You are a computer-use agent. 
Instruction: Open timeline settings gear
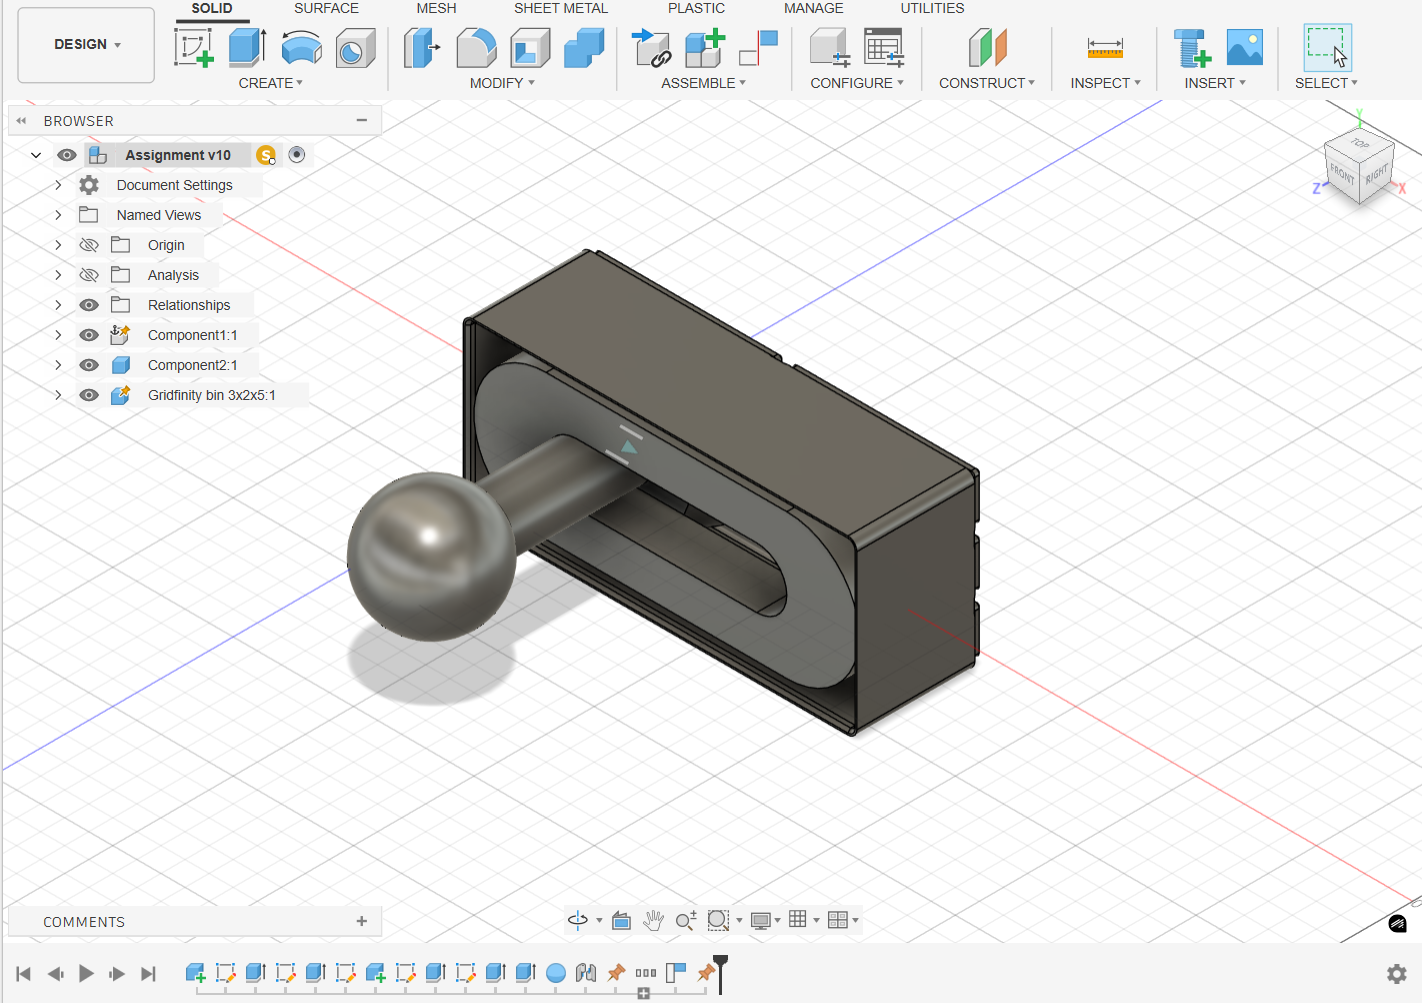1397,973
